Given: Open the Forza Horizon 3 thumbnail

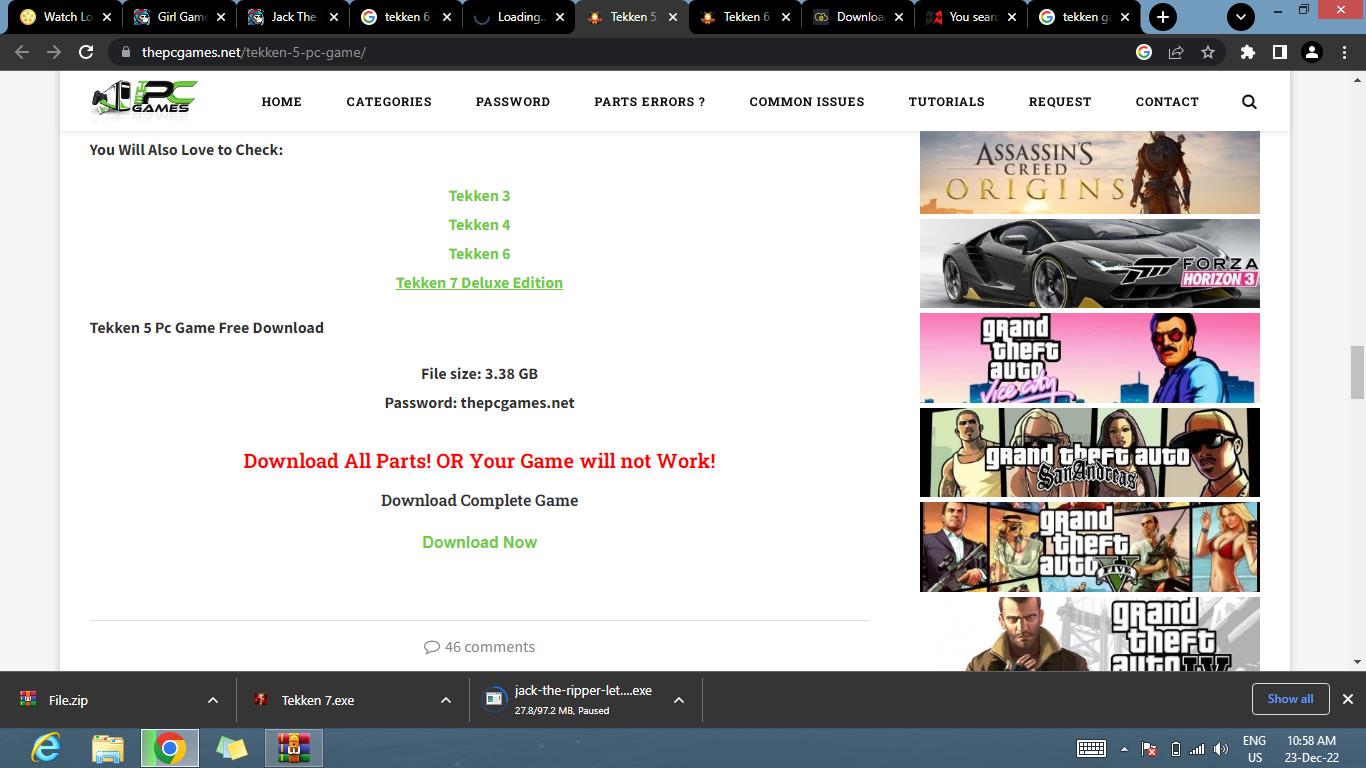Looking at the screenshot, I should click(x=1089, y=264).
